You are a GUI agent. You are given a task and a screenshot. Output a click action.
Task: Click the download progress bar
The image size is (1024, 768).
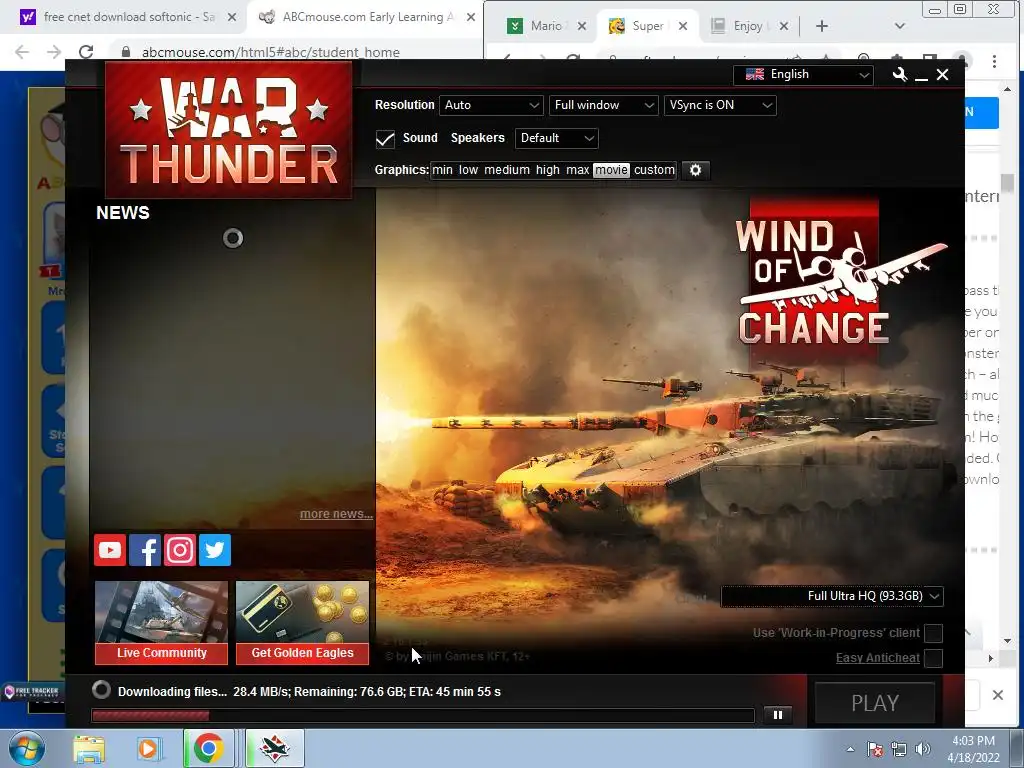423,716
